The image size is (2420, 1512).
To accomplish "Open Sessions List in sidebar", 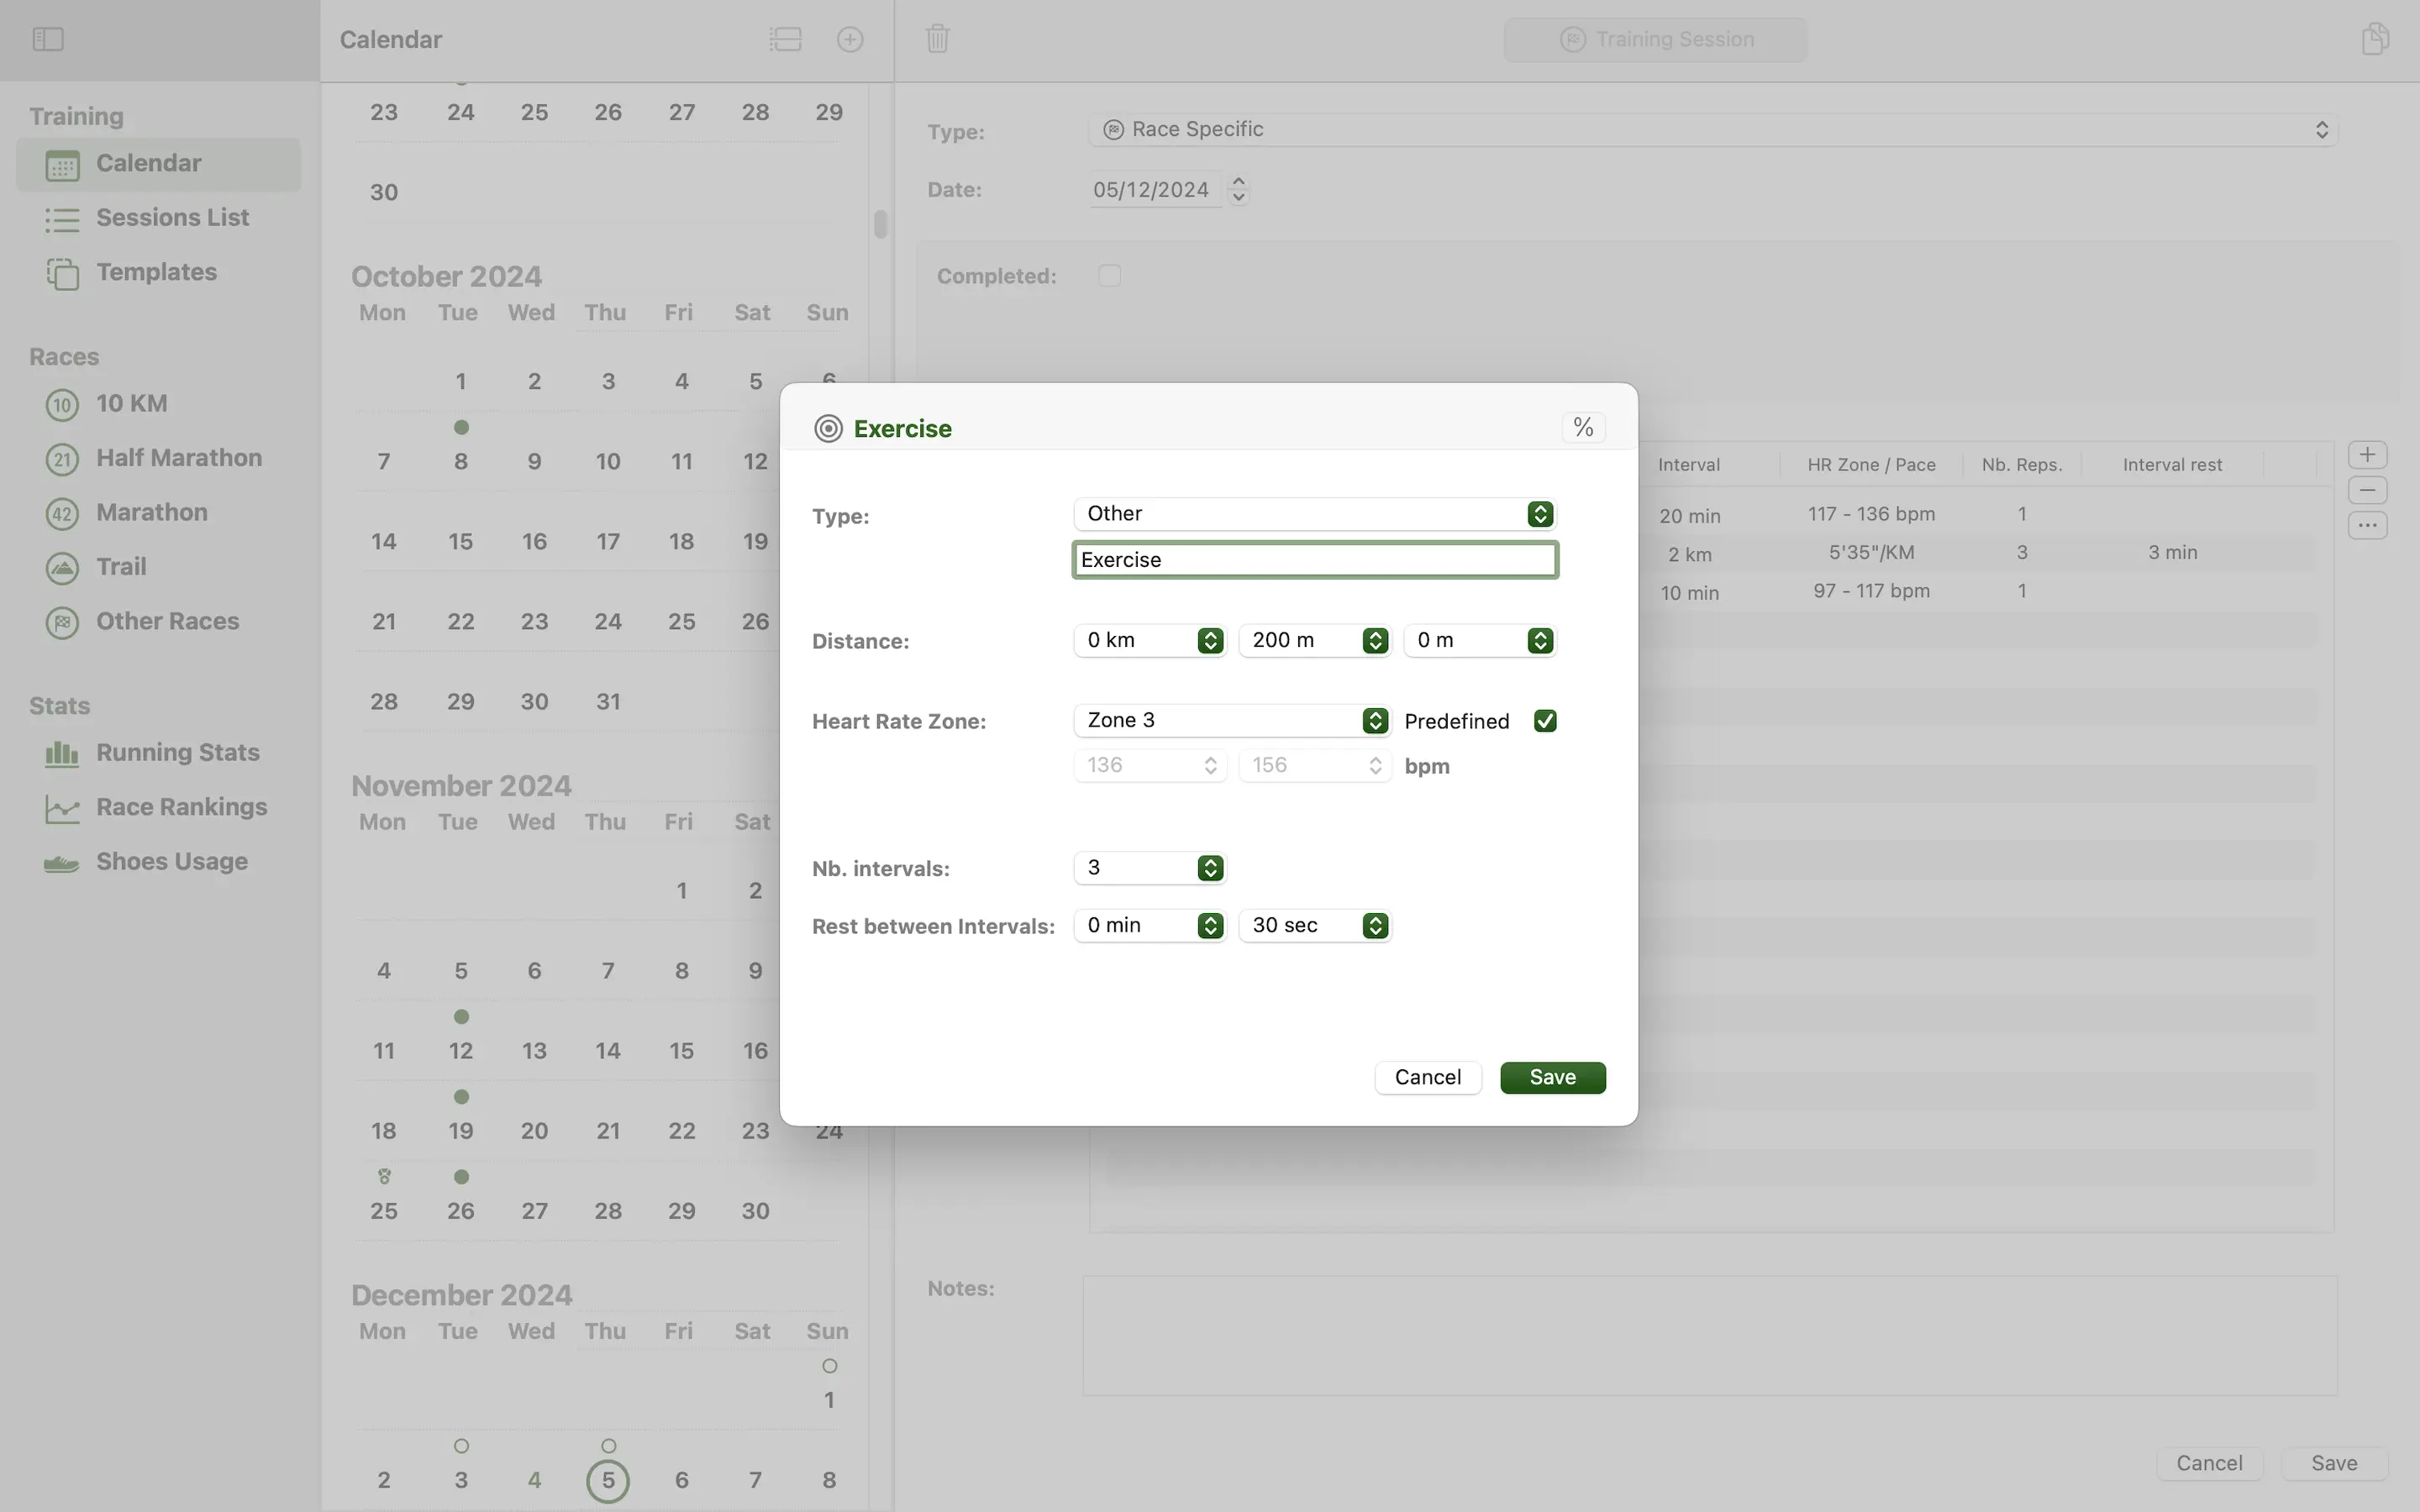I will tap(172, 218).
